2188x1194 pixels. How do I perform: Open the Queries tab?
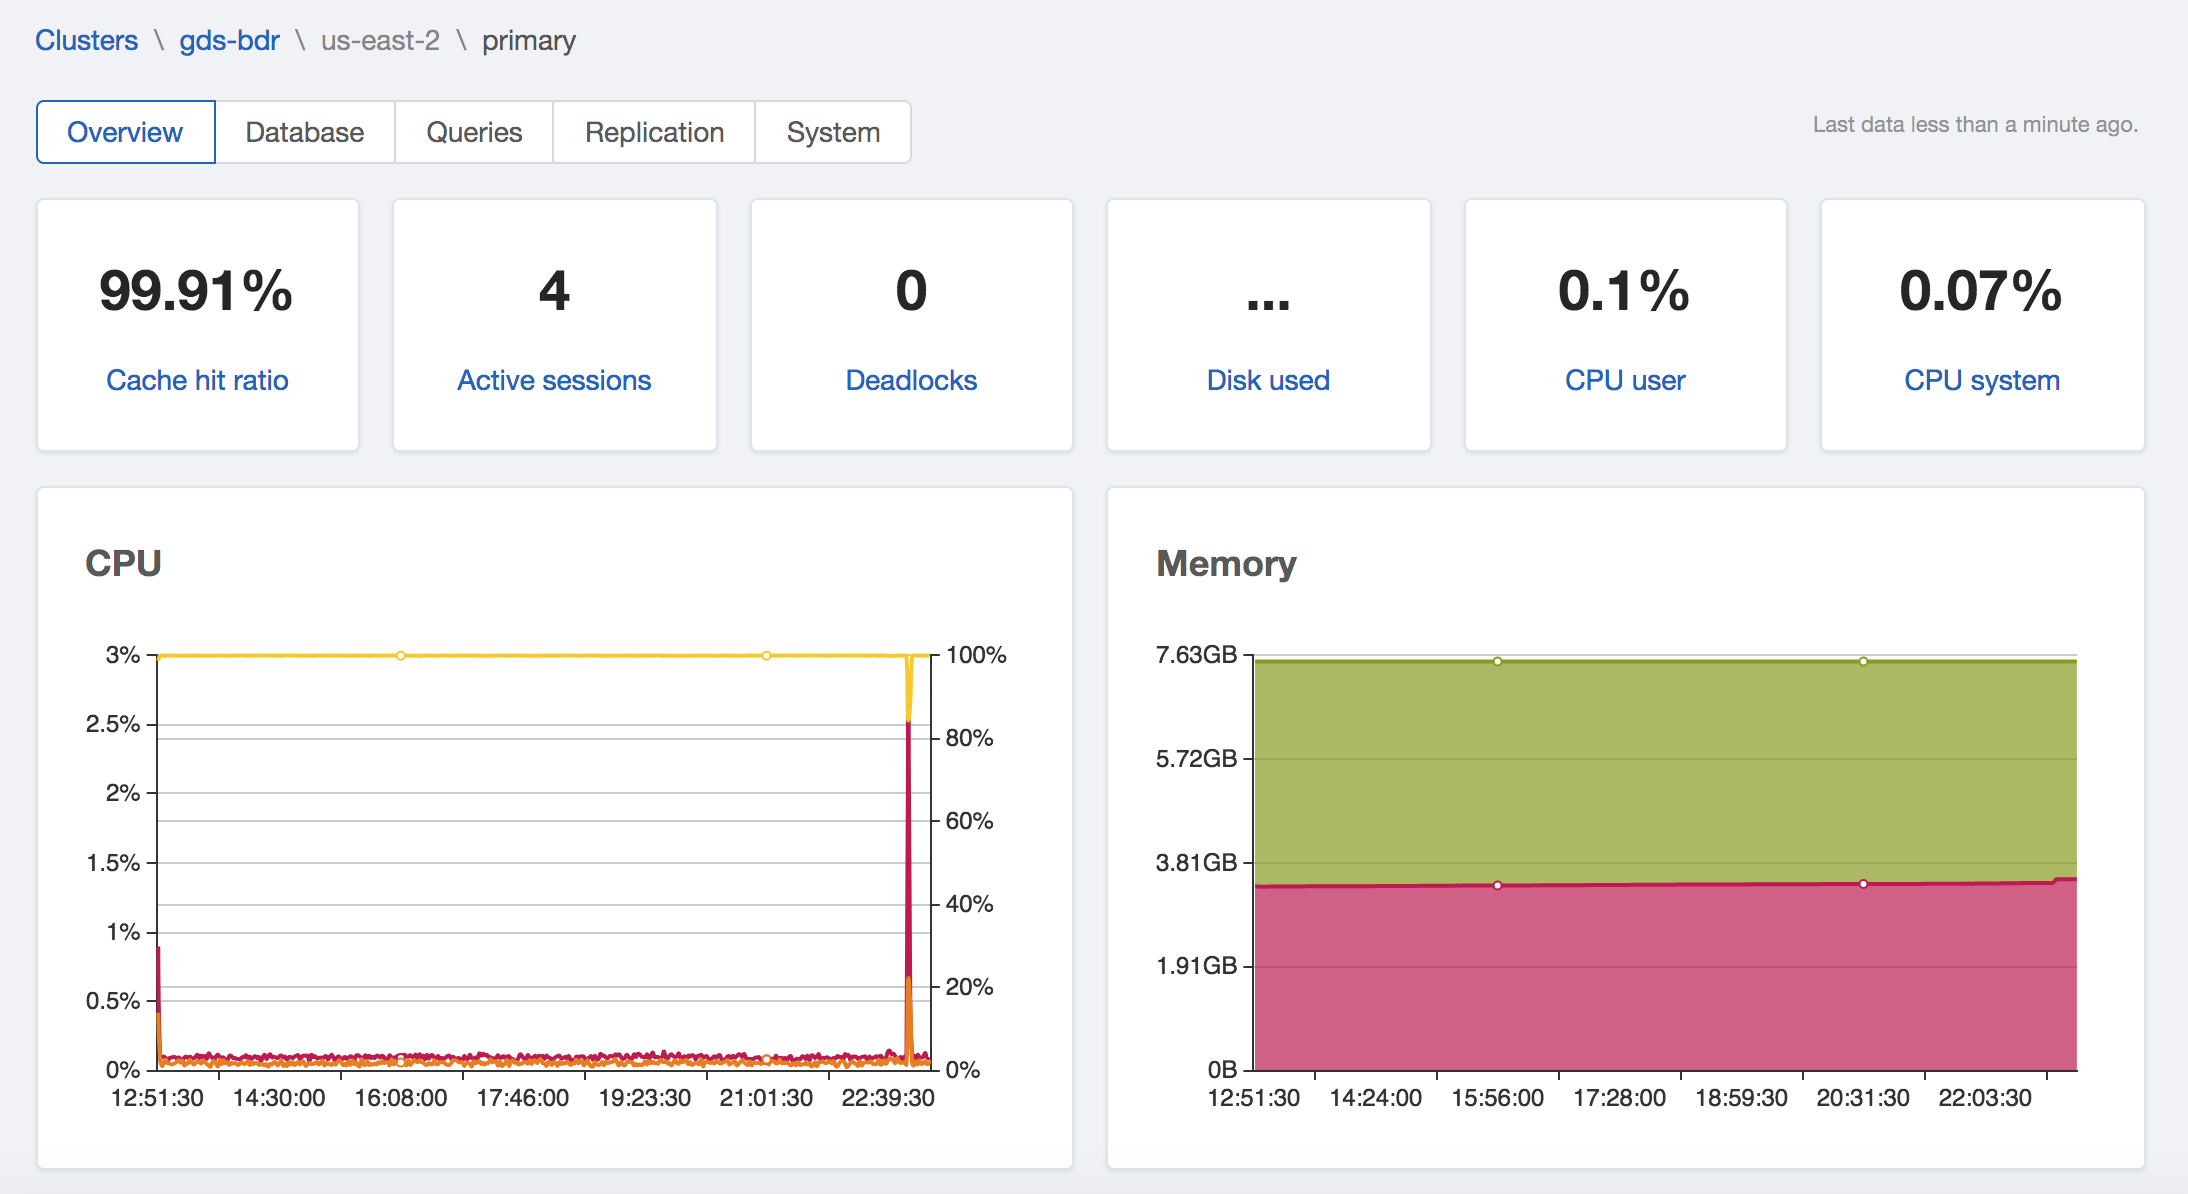click(474, 132)
